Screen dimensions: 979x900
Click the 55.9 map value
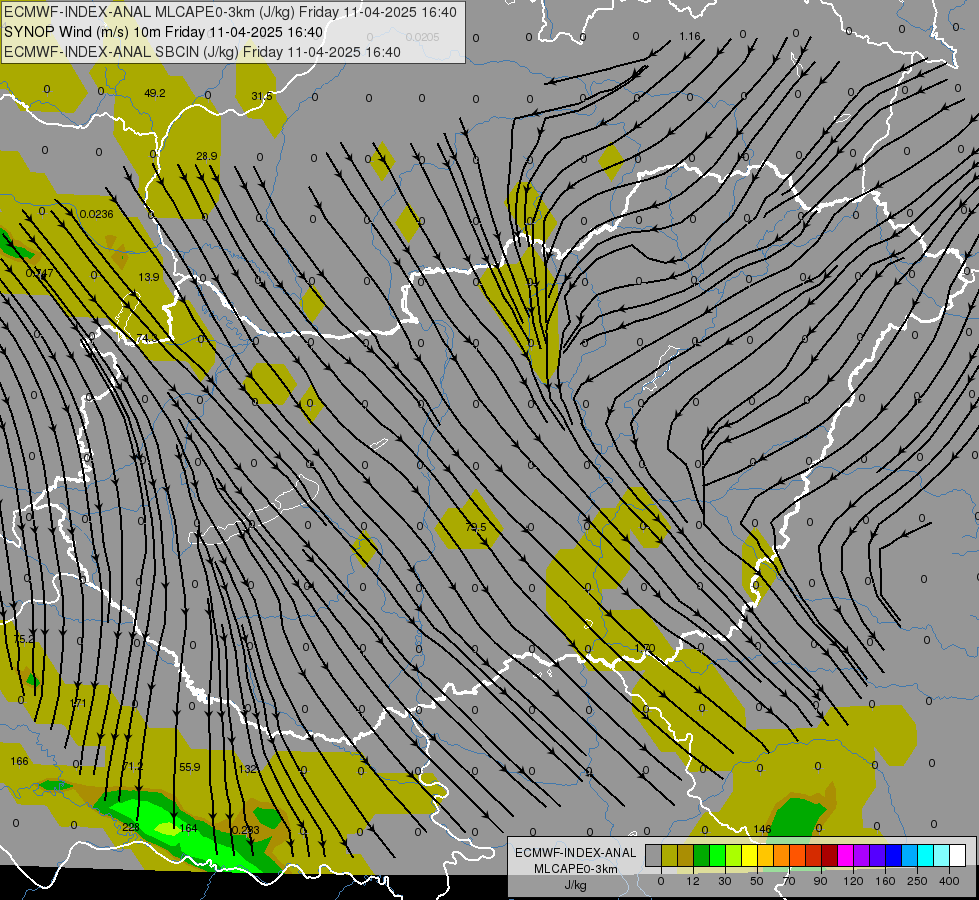coord(189,767)
